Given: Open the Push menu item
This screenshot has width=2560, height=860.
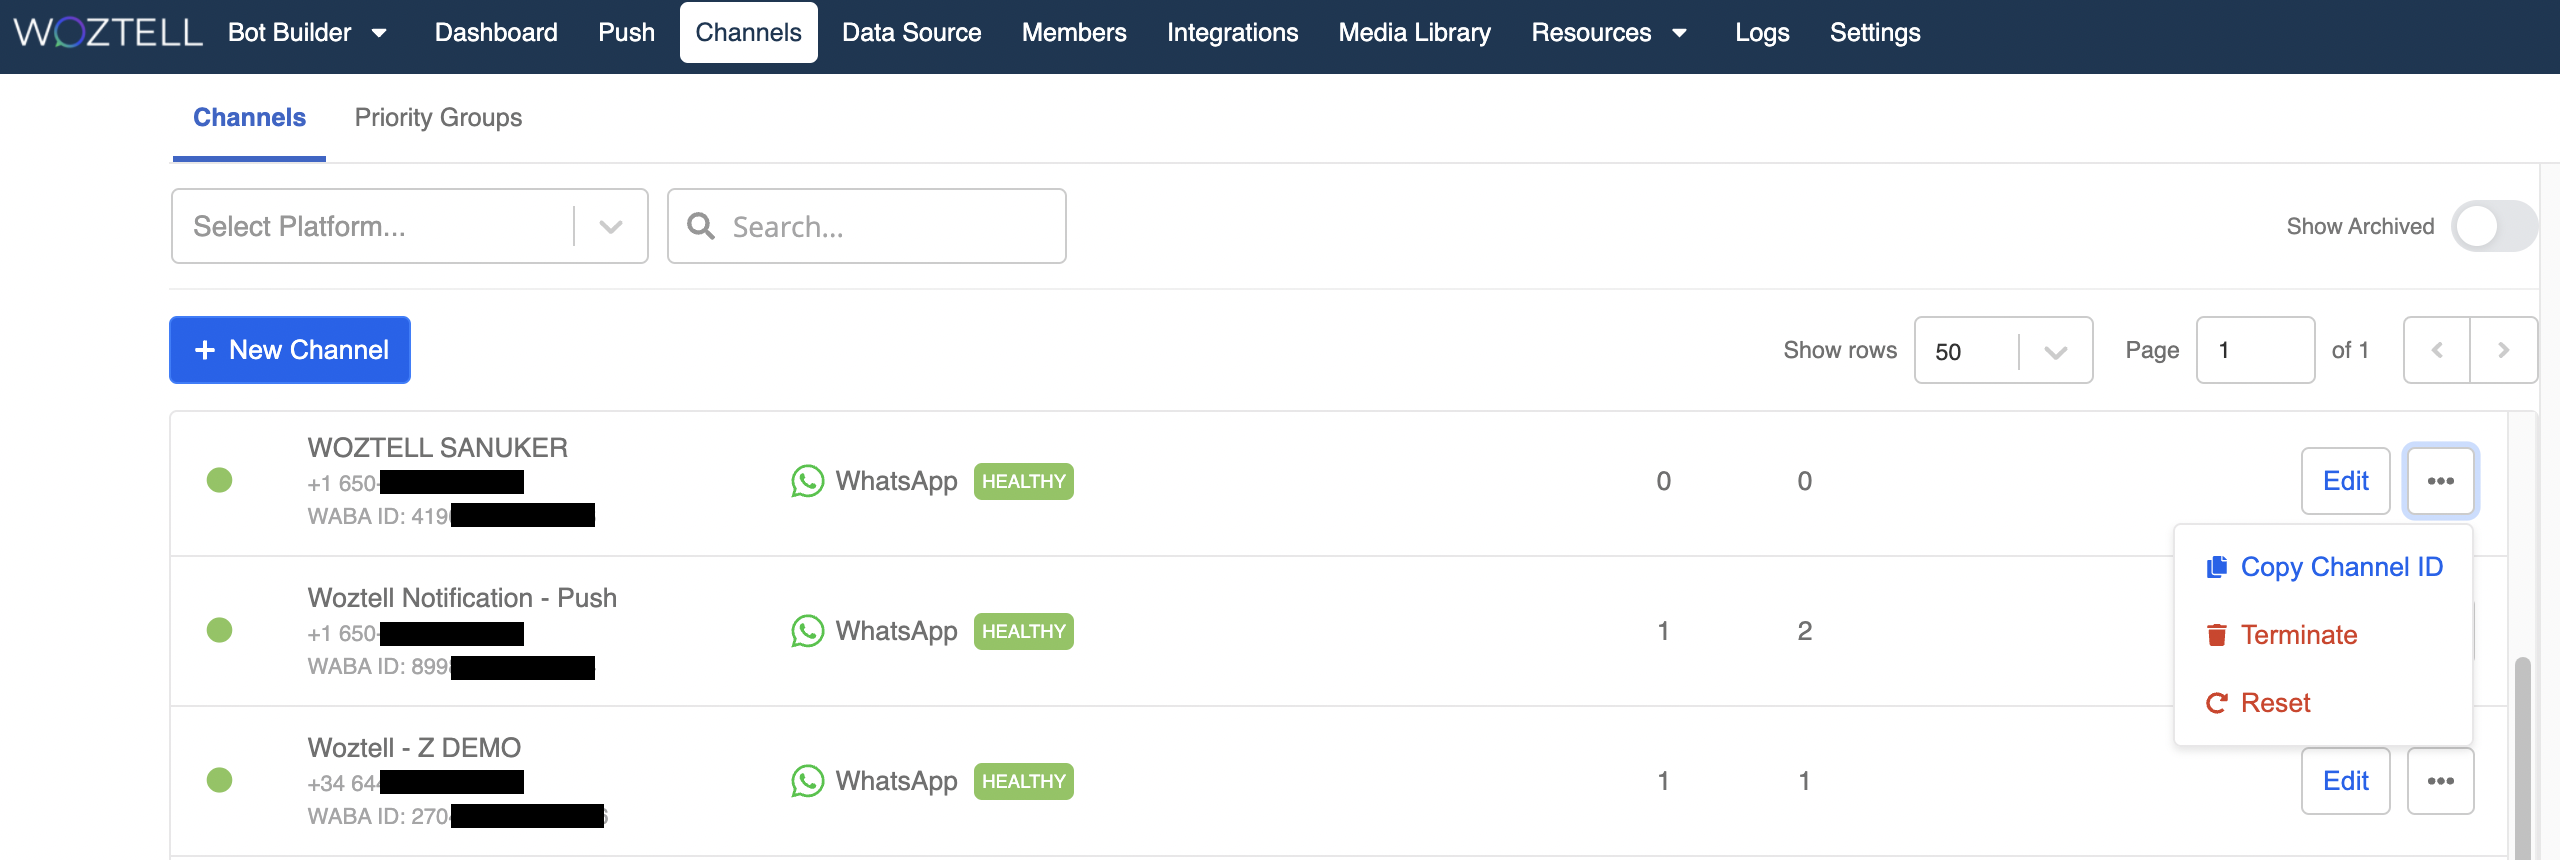Looking at the screenshot, I should 626,33.
